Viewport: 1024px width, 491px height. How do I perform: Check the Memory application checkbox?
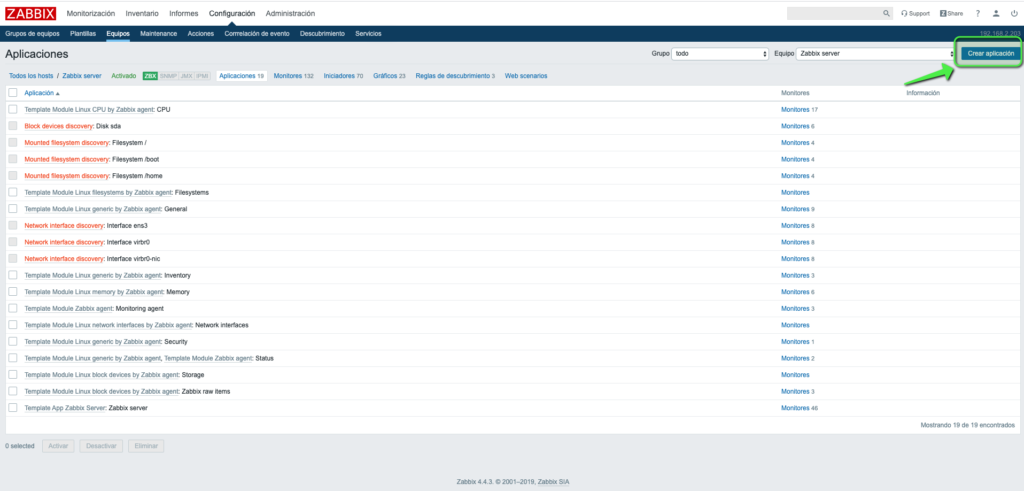13,291
